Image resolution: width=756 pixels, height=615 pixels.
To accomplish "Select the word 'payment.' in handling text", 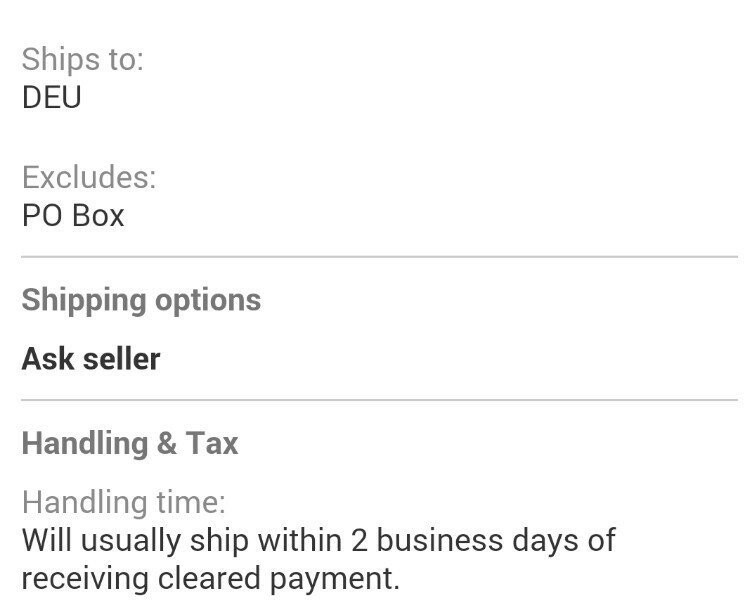I will coord(335,580).
